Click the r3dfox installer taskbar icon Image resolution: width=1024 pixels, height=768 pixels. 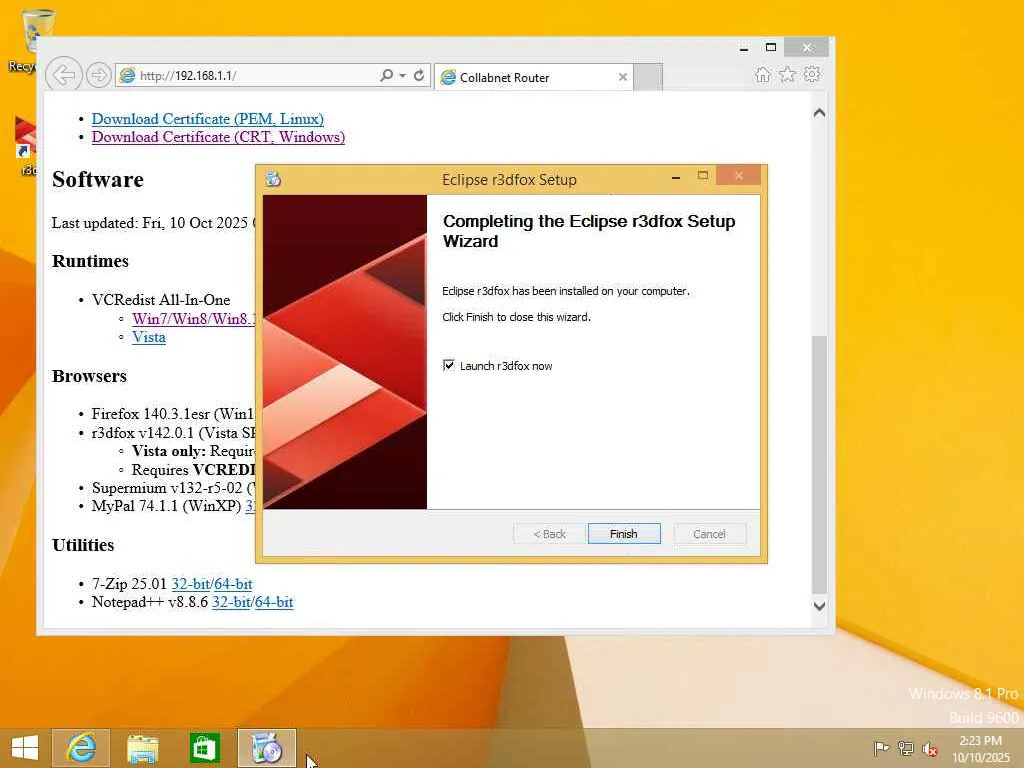(266, 748)
